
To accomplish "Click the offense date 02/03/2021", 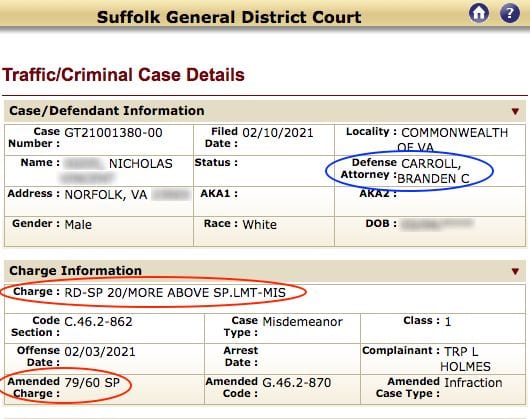I will [100, 352].
